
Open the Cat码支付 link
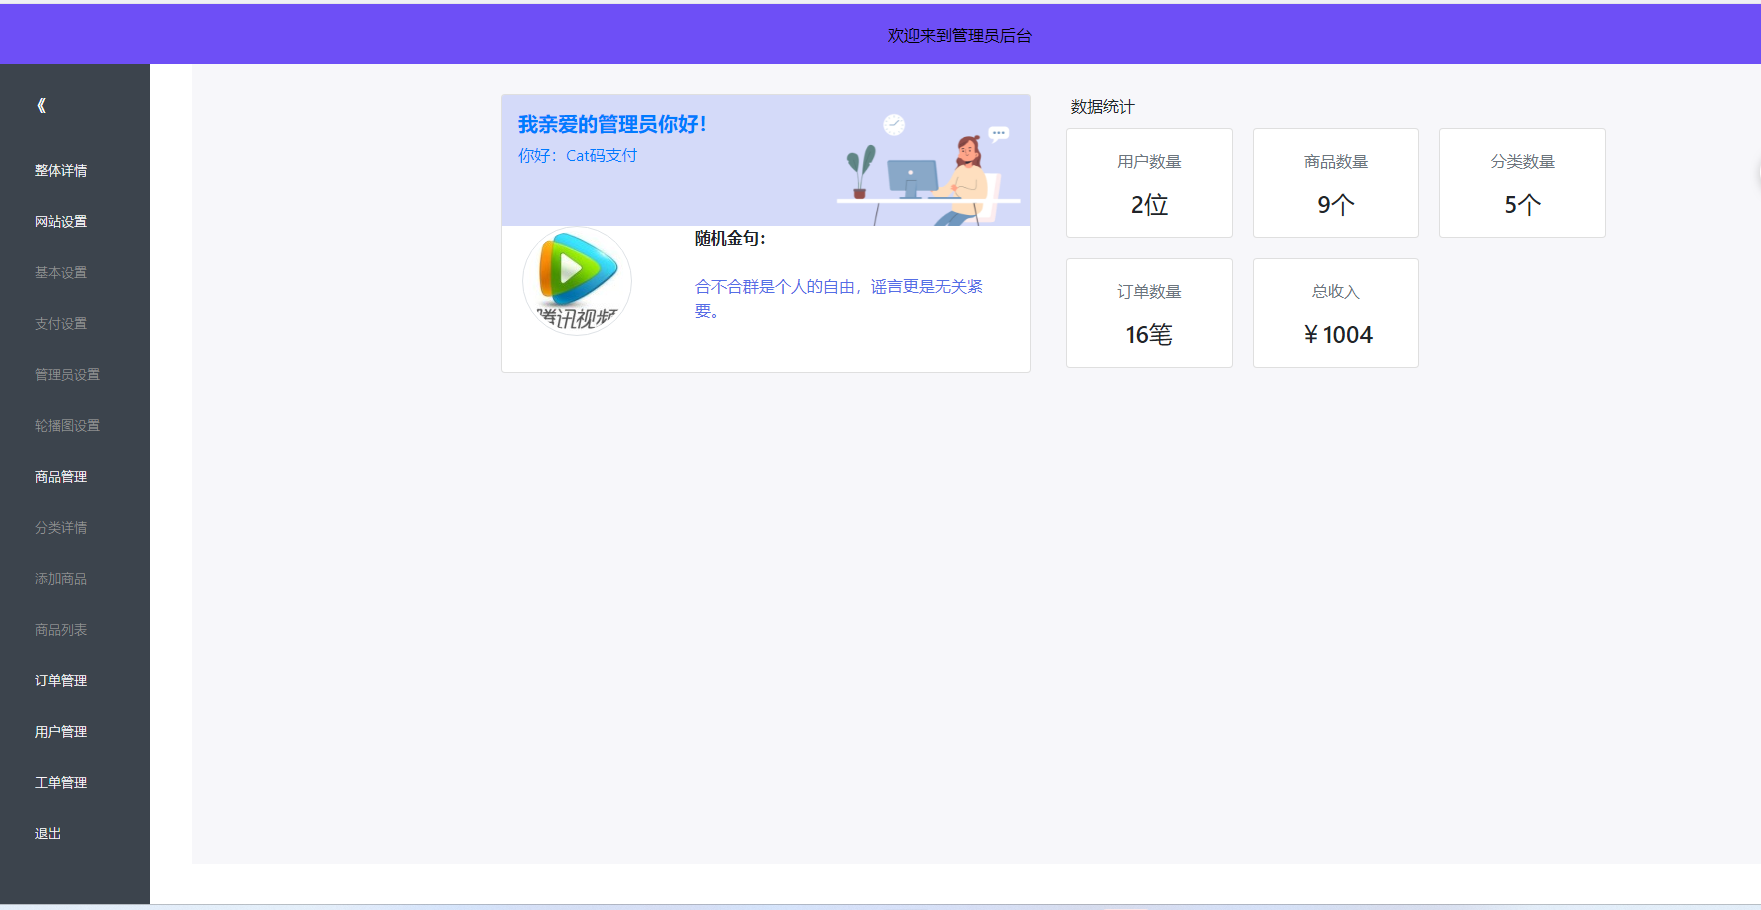pyautogui.click(x=600, y=155)
